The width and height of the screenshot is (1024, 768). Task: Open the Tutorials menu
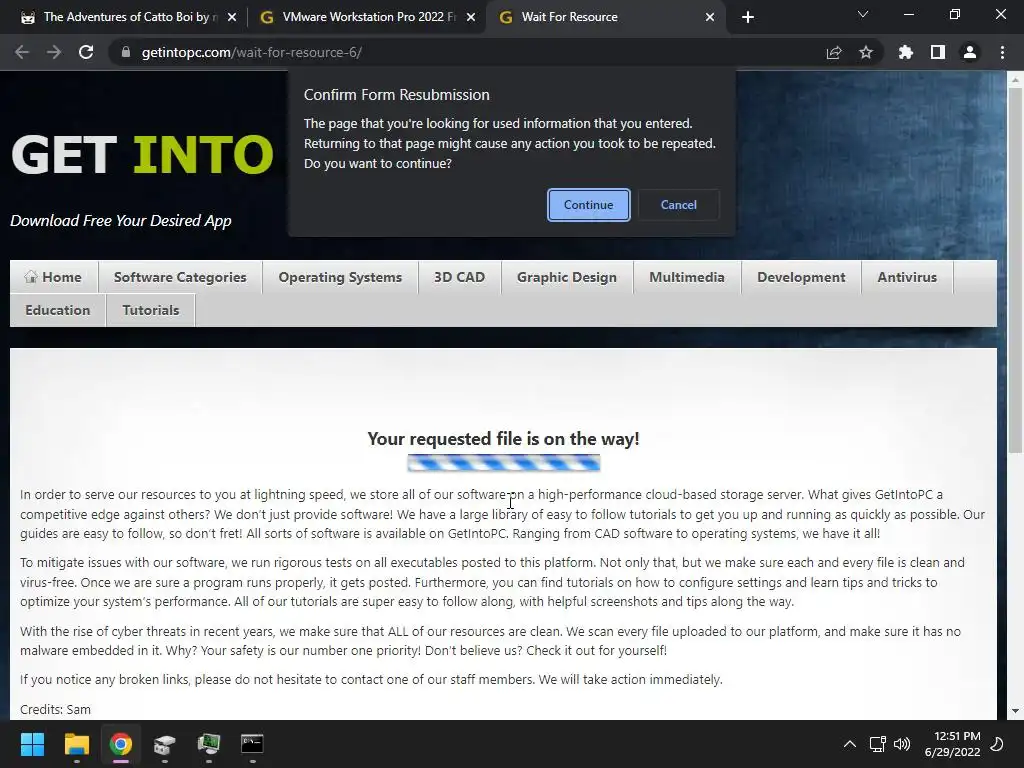(x=151, y=310)
